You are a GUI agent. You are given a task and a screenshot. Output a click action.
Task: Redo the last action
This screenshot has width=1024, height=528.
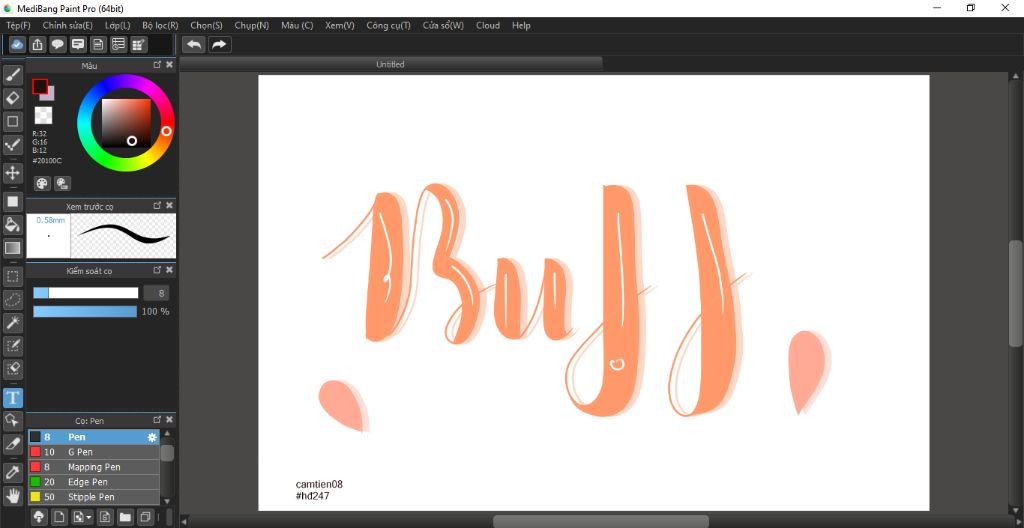tap(219, 44)
